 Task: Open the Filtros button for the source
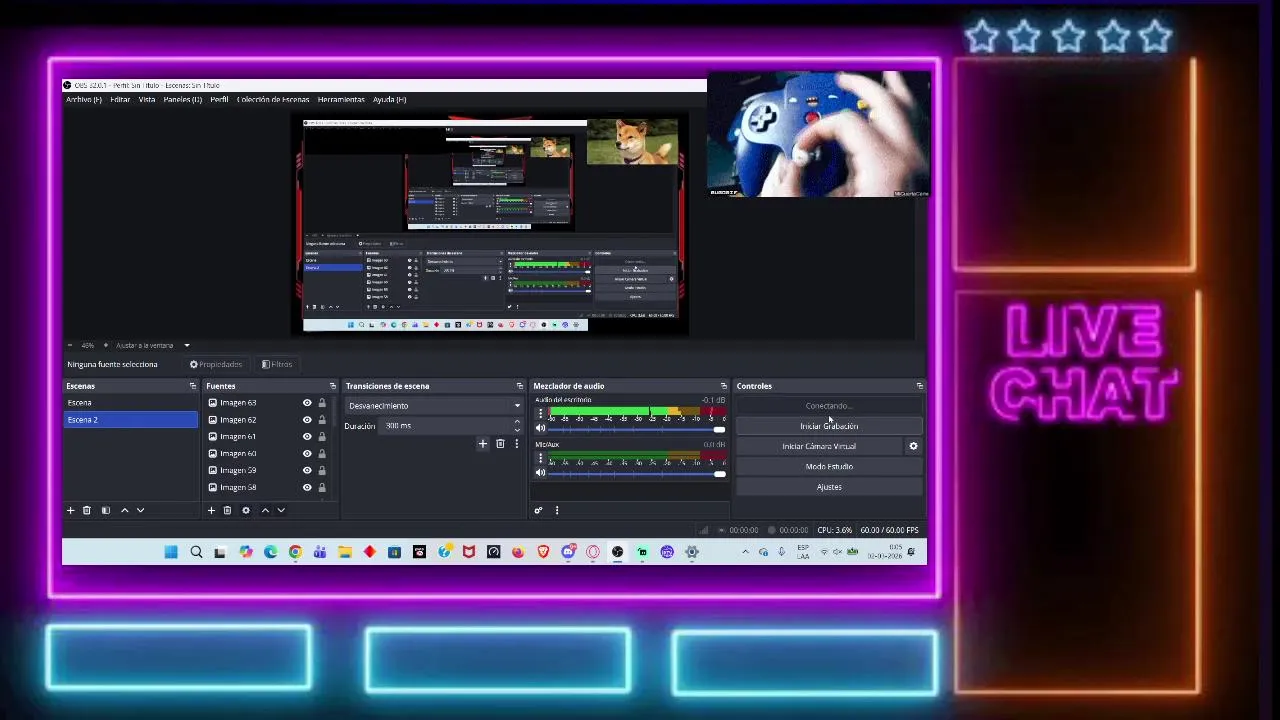pos(277,365)
